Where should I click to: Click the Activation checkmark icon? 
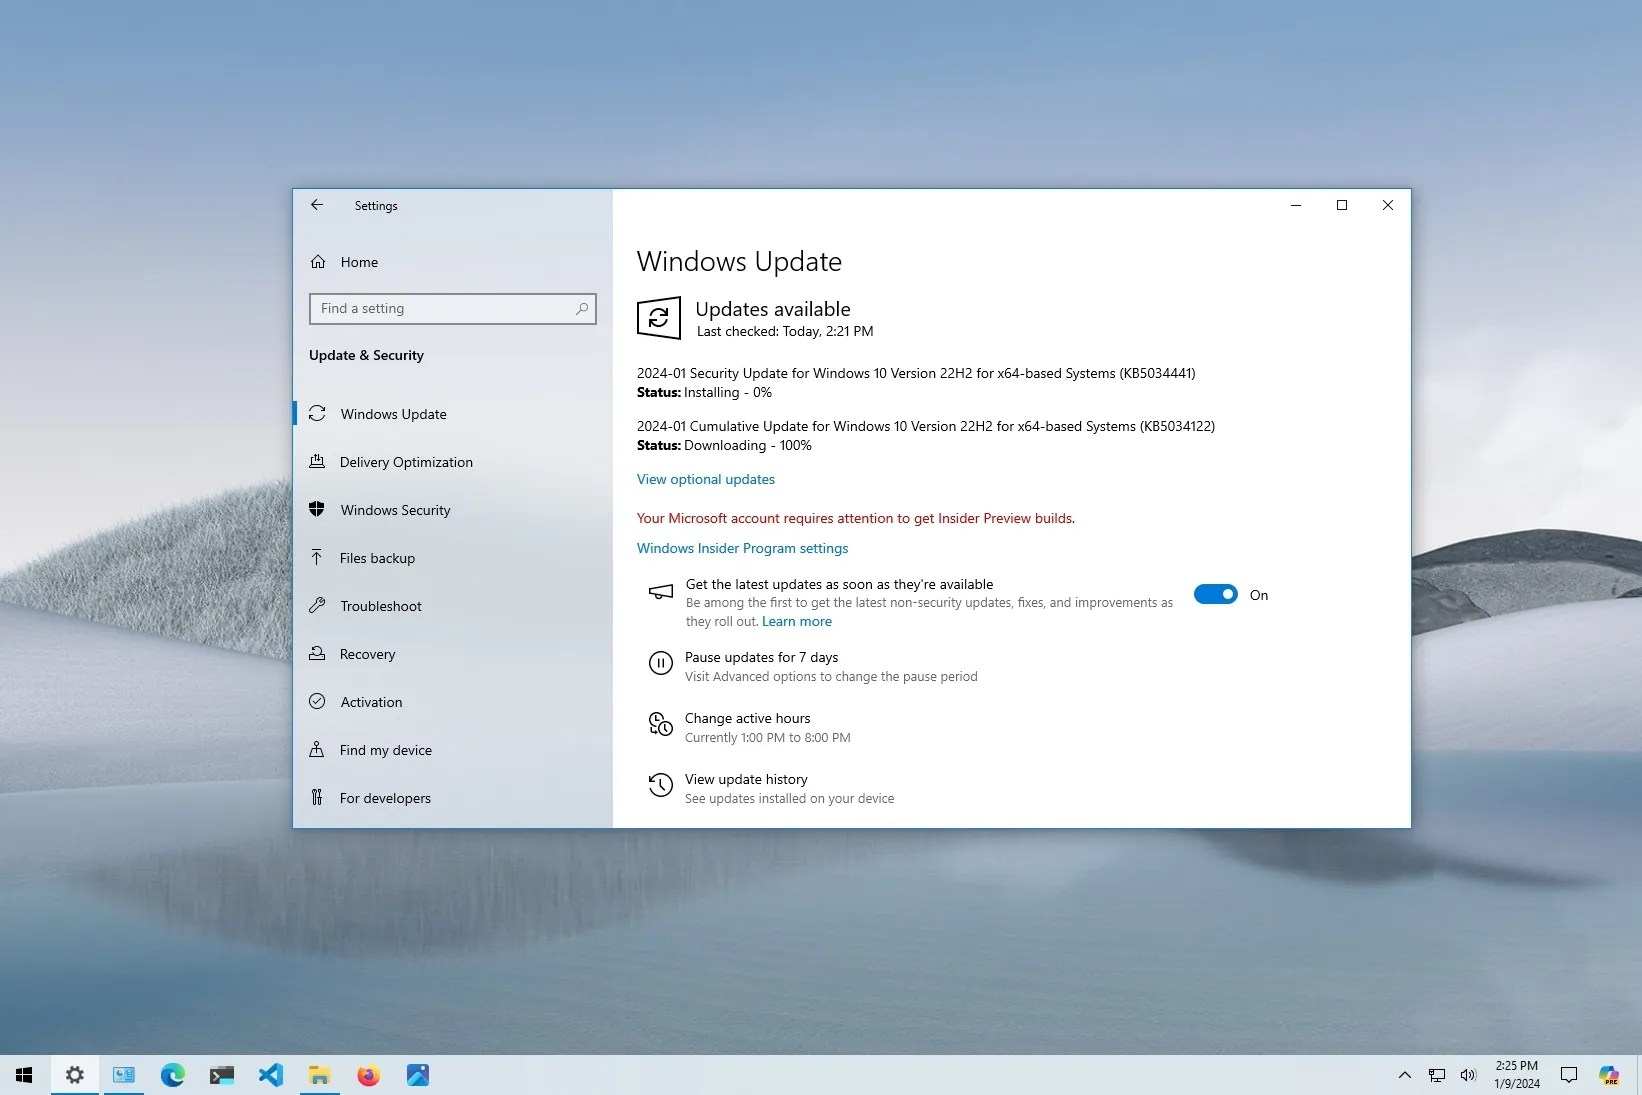click(x=317, y=701)
